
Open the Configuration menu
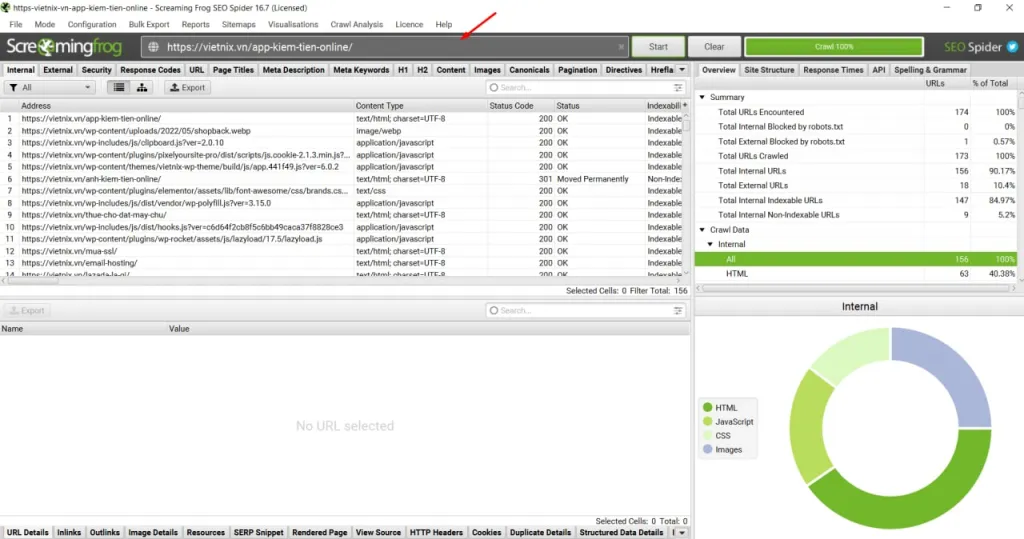click(x=91, y=24)
